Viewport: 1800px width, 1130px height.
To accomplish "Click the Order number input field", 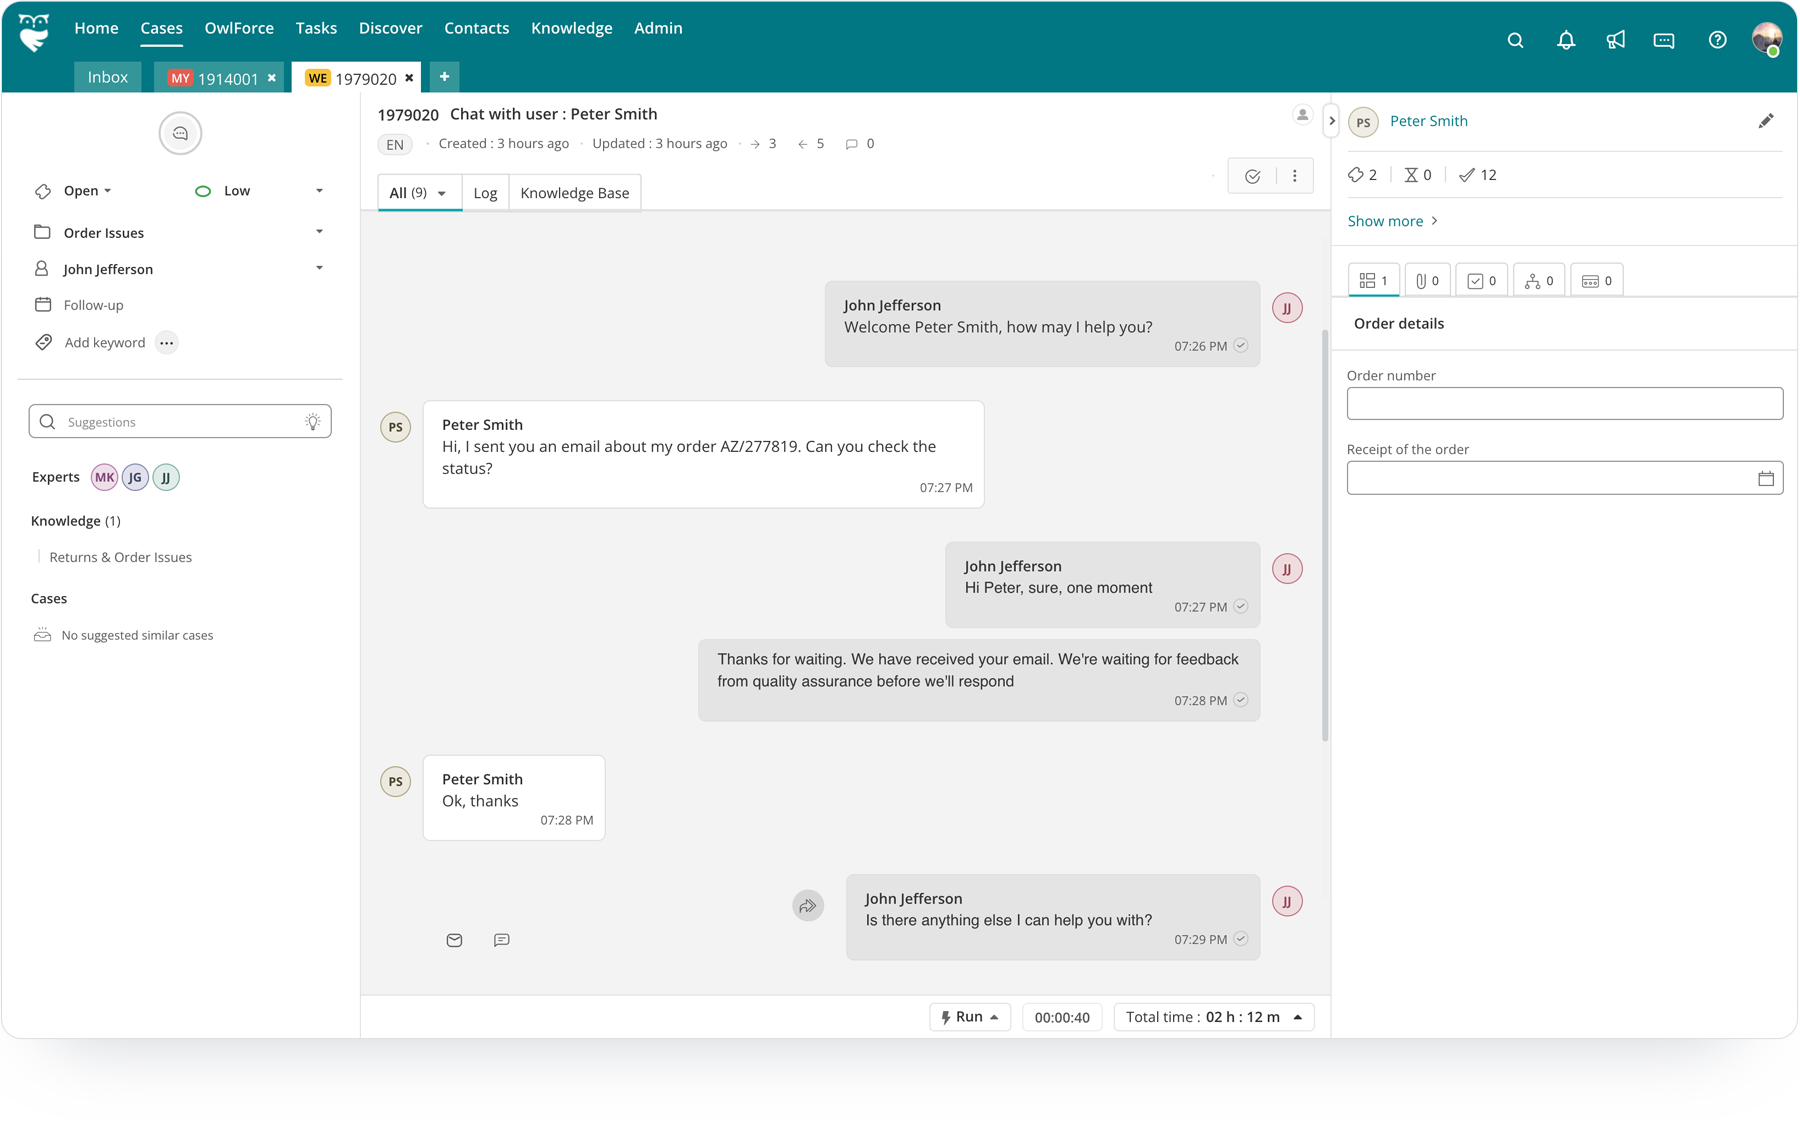I will pyautogui.click(x=1564, y=403).
